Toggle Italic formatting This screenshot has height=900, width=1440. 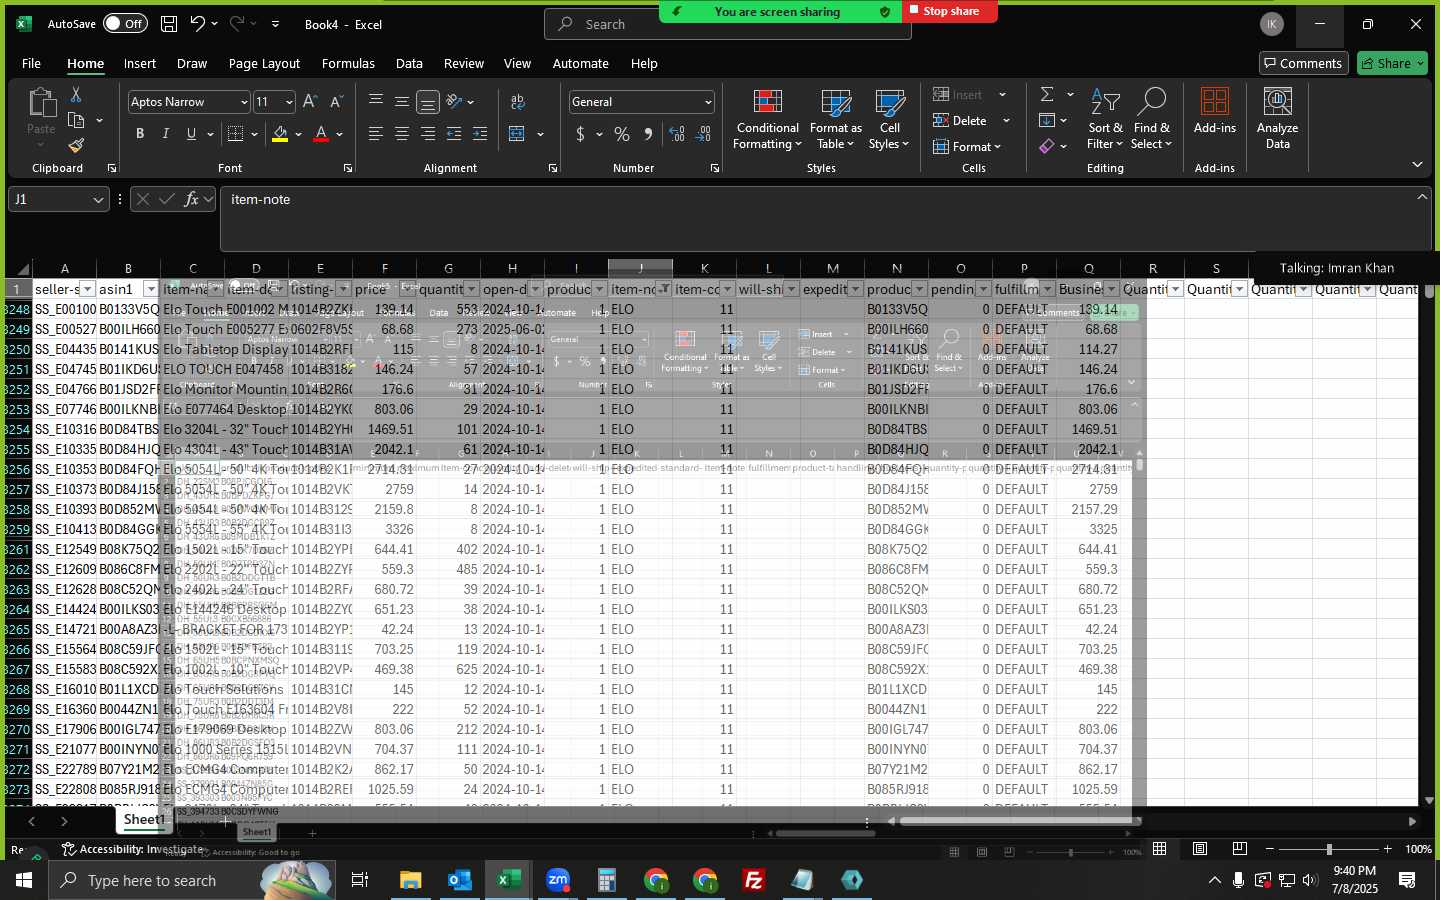click(x=166, y=134)
